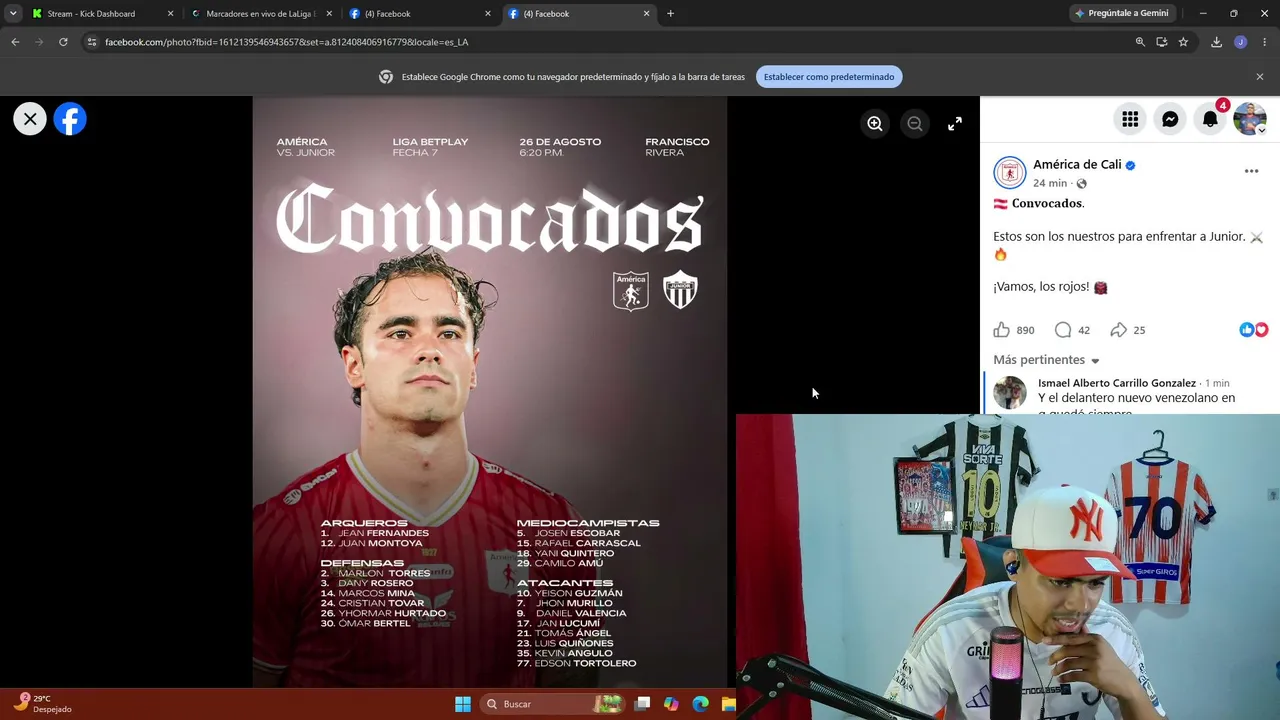
Task: Open Chrome downloads
Action: (1216, 42)
